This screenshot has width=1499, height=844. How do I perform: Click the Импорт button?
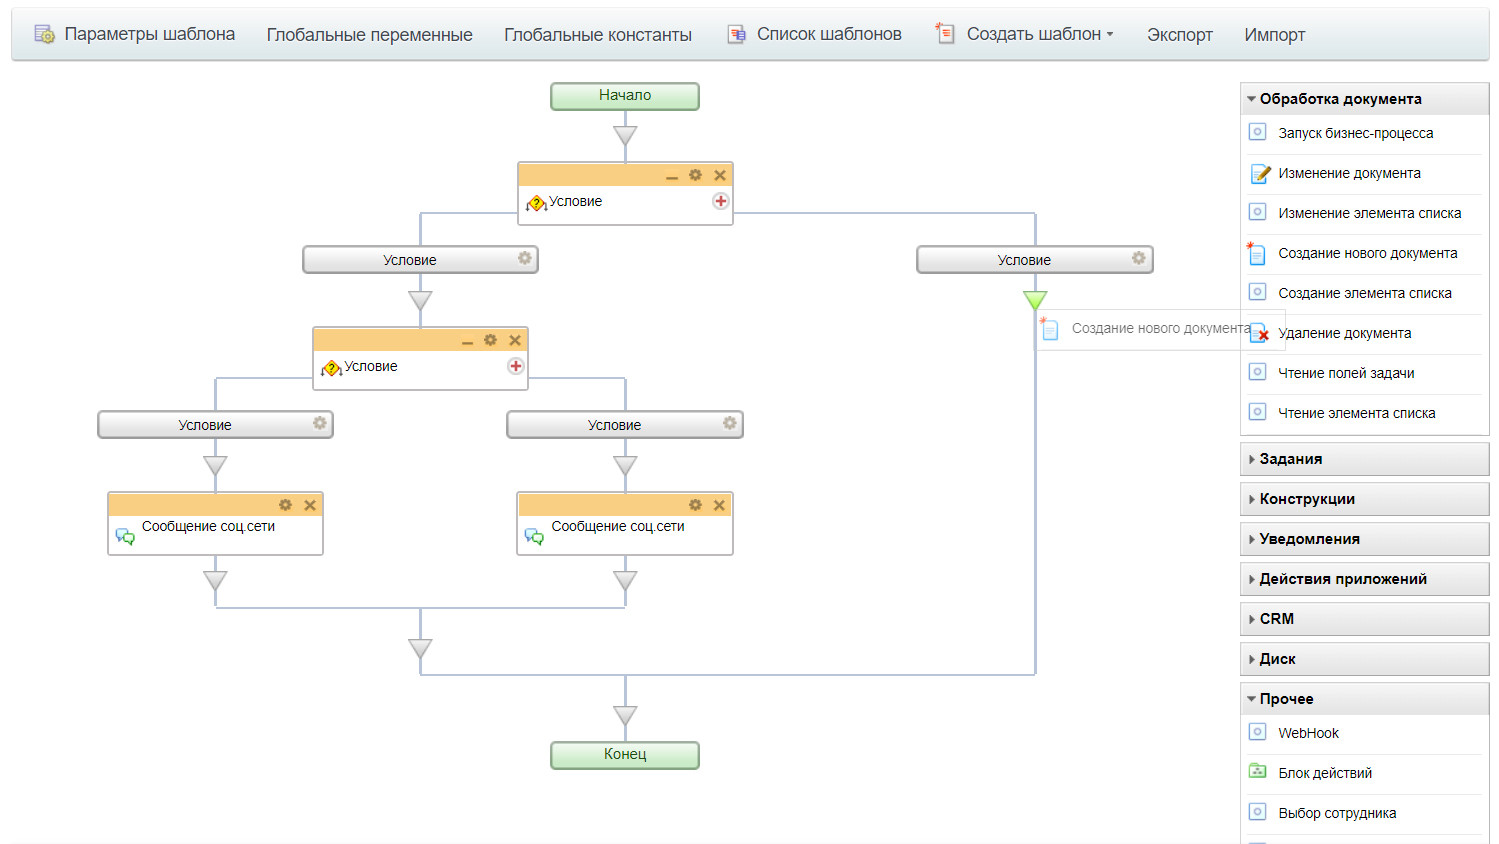[x=1274, y=35]
